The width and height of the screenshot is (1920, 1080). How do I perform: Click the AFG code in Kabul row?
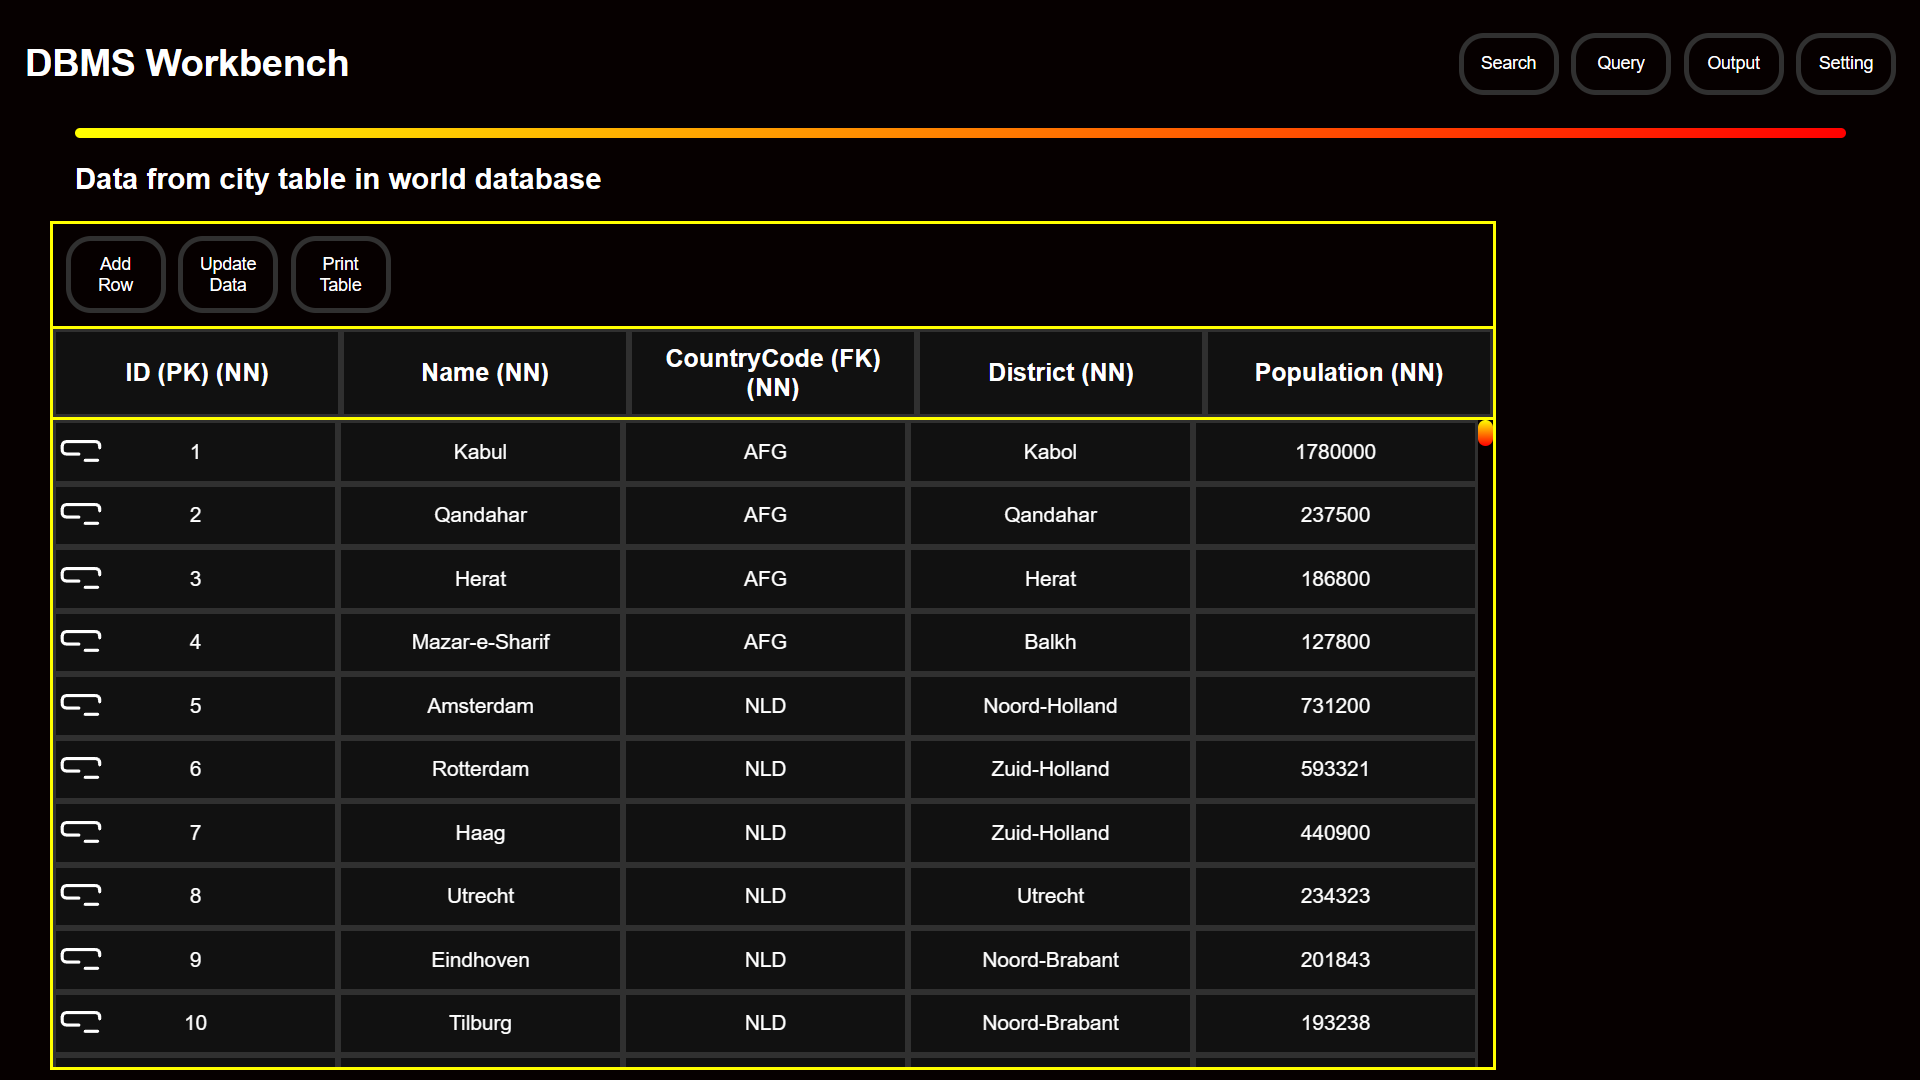click(765, 452)
